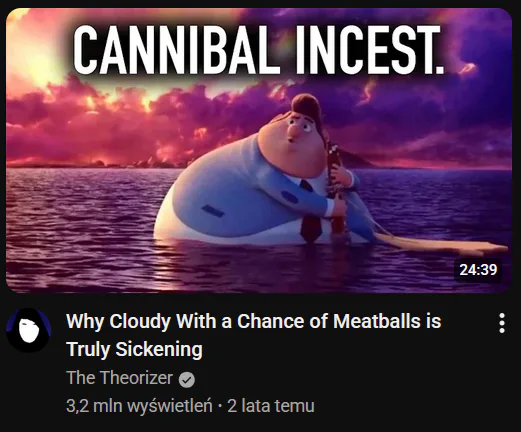Click The Theorizer channel avatar
Viewport: 521px width, 432px height.
pos(29,330)
